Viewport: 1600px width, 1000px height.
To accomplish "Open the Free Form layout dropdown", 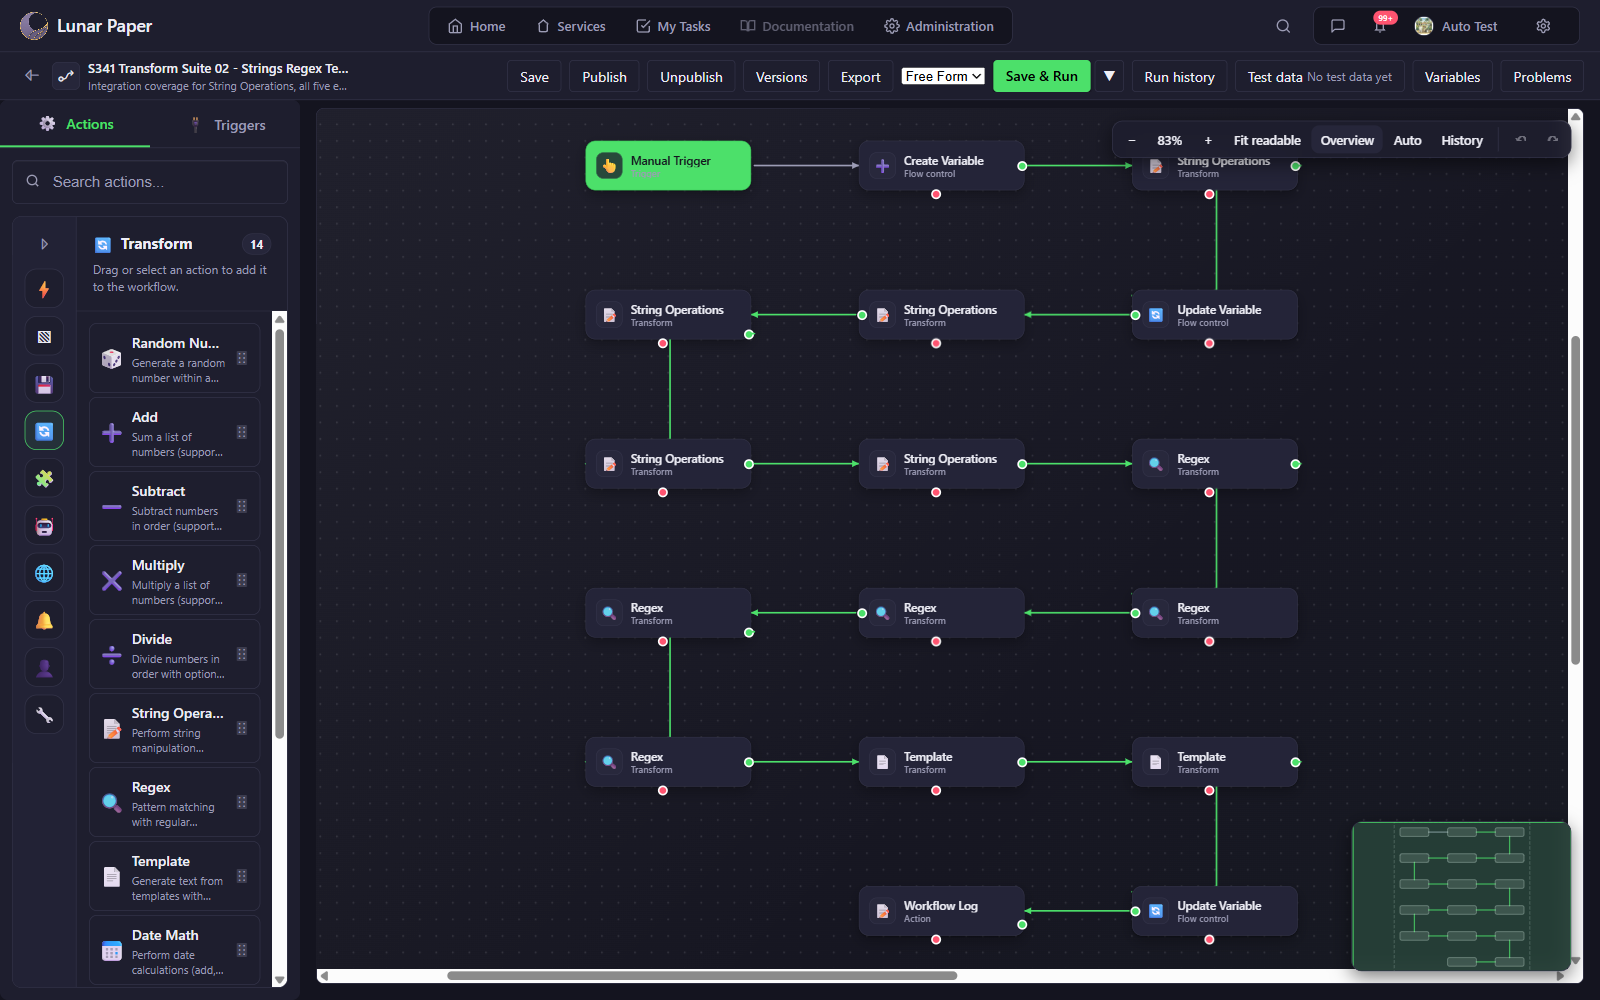I will 943,76.
